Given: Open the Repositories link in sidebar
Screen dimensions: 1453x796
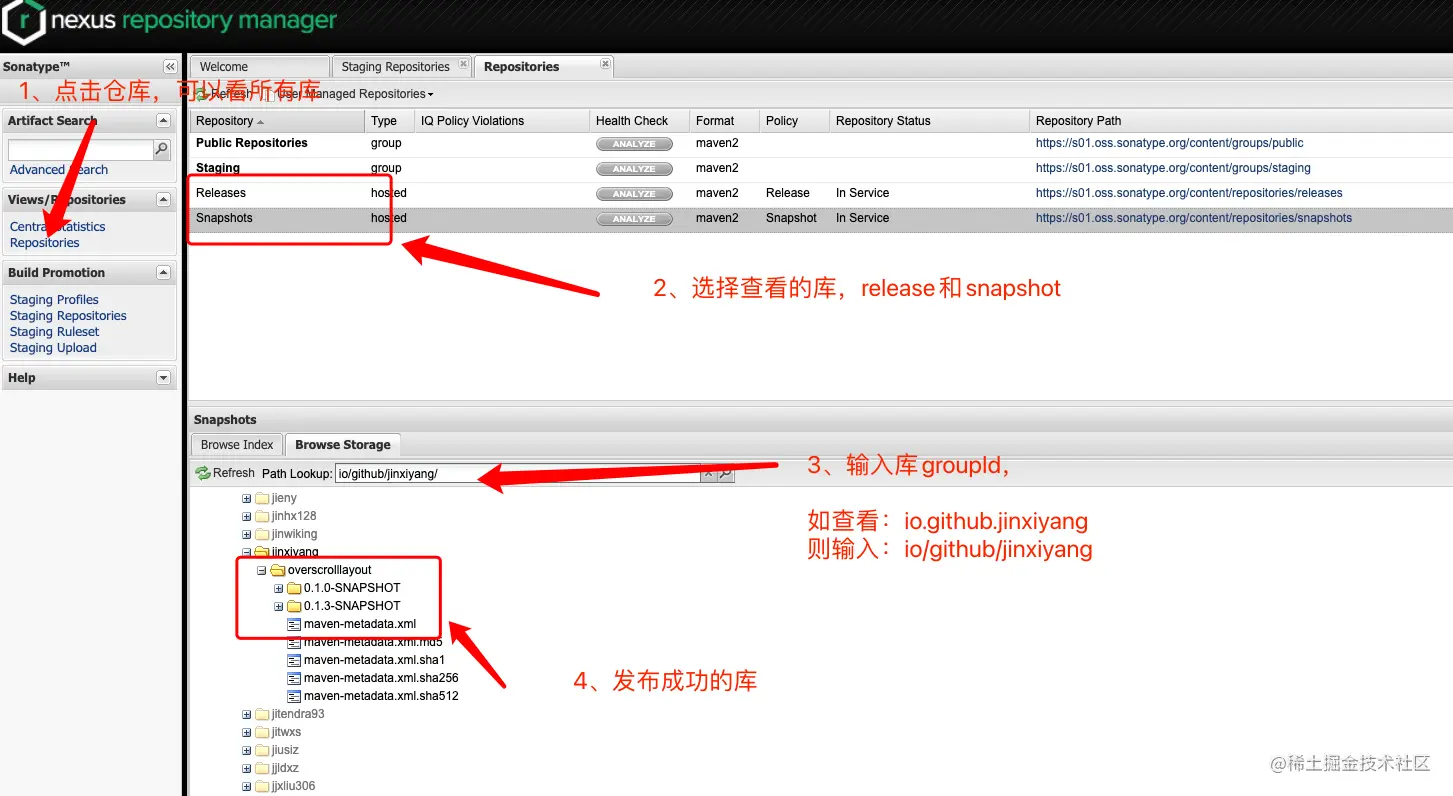Looking at the screenshot, I should click(45, 243).
